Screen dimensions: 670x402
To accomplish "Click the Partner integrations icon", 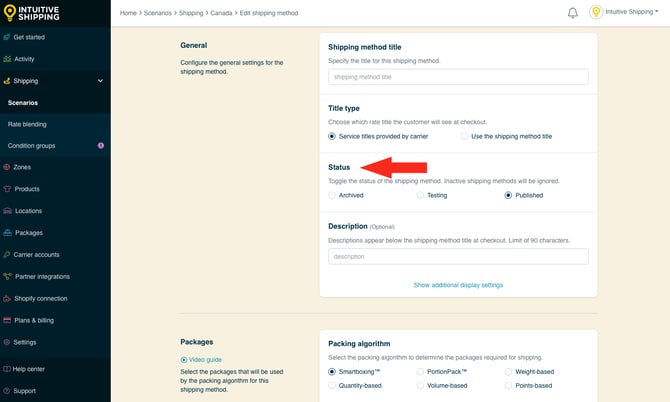I will click(7, 276).
